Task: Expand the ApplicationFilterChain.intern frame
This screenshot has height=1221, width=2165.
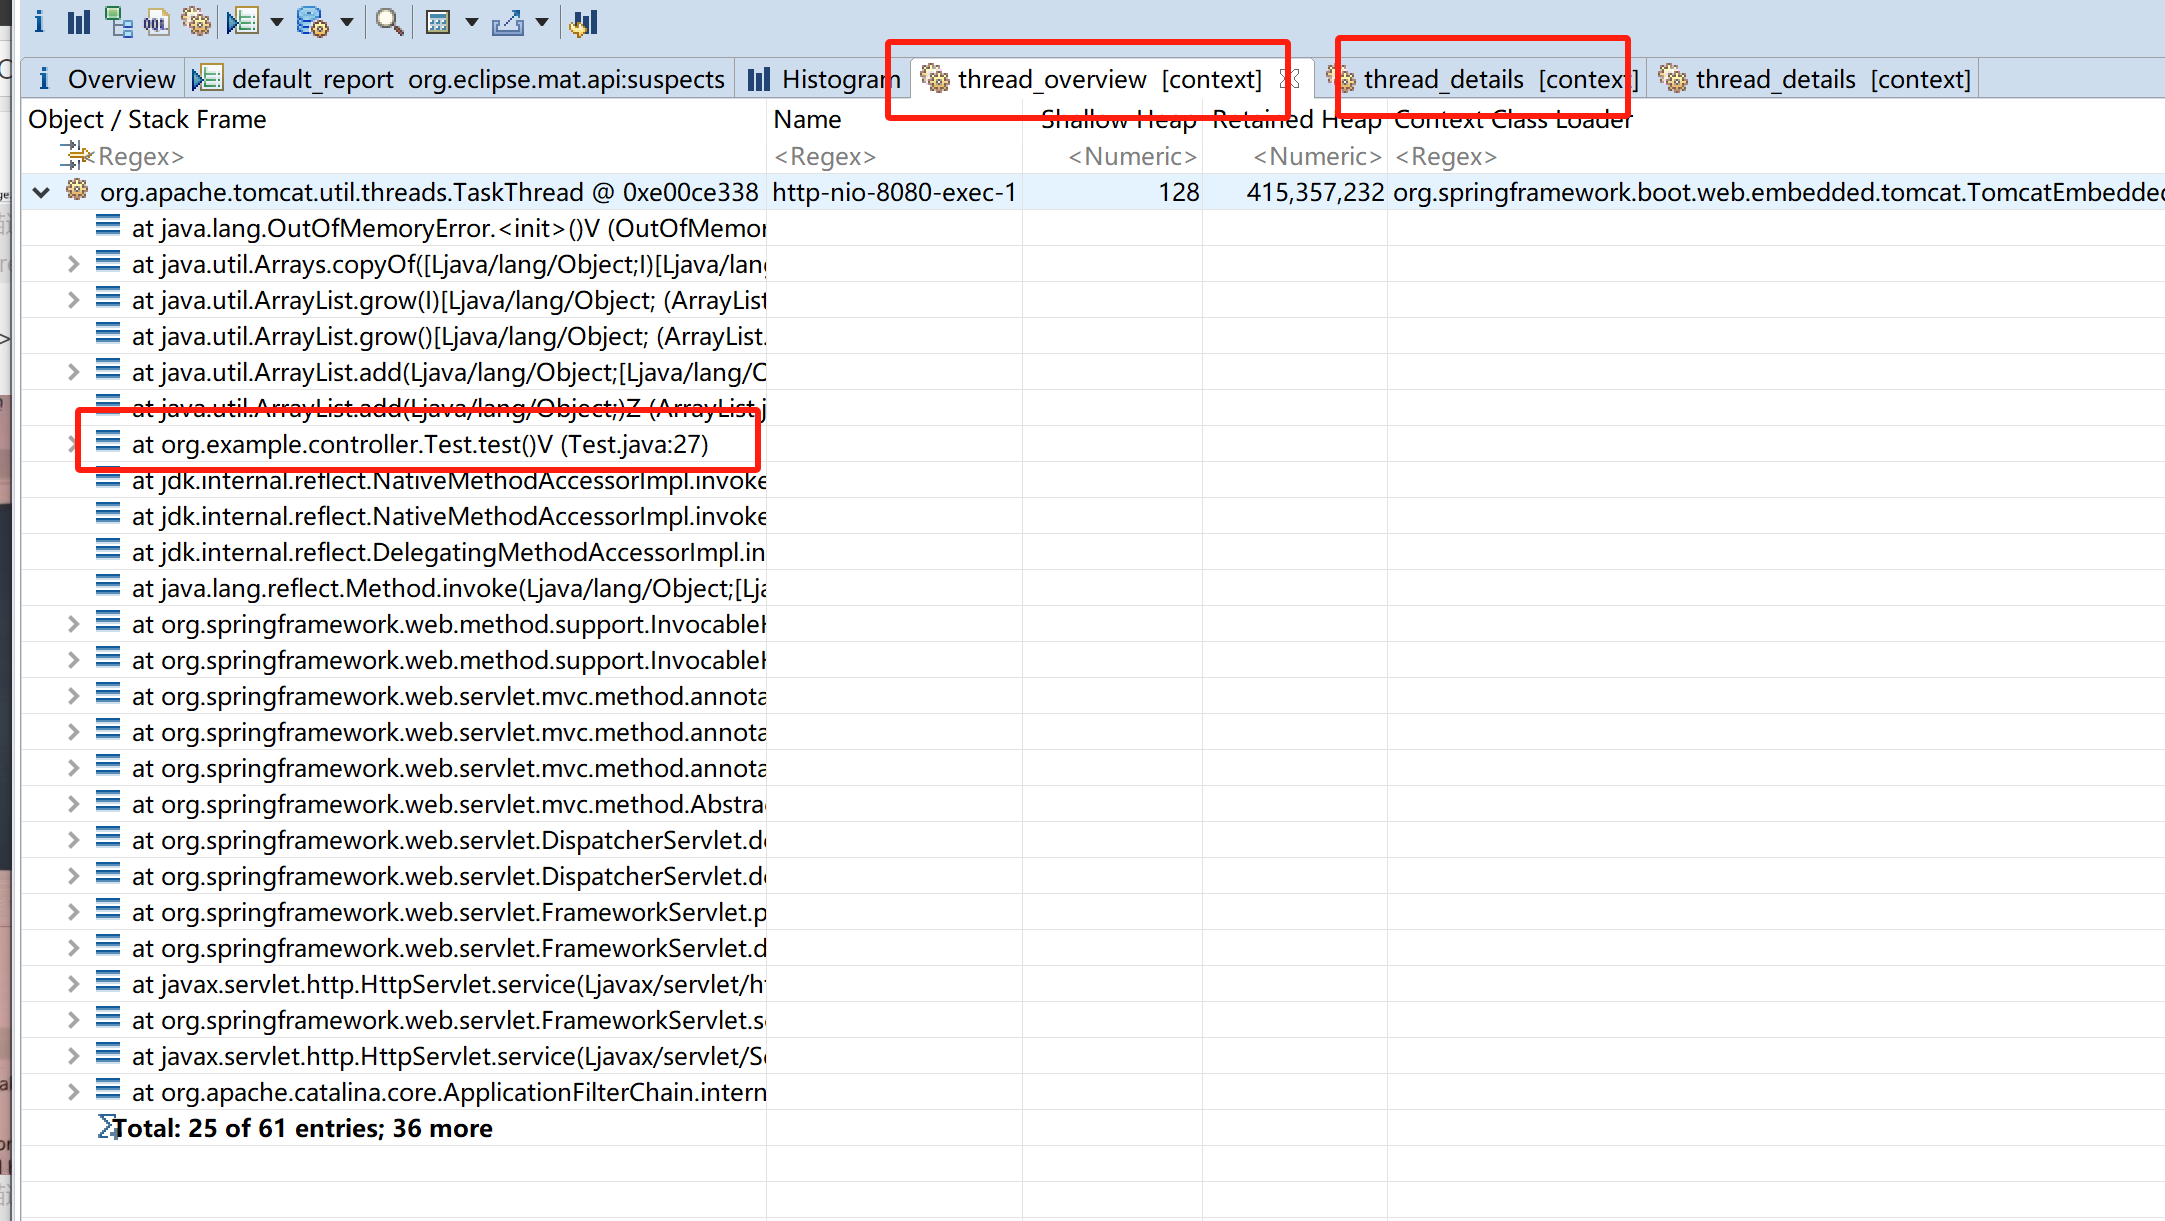Action: (x=73, y=1092)
